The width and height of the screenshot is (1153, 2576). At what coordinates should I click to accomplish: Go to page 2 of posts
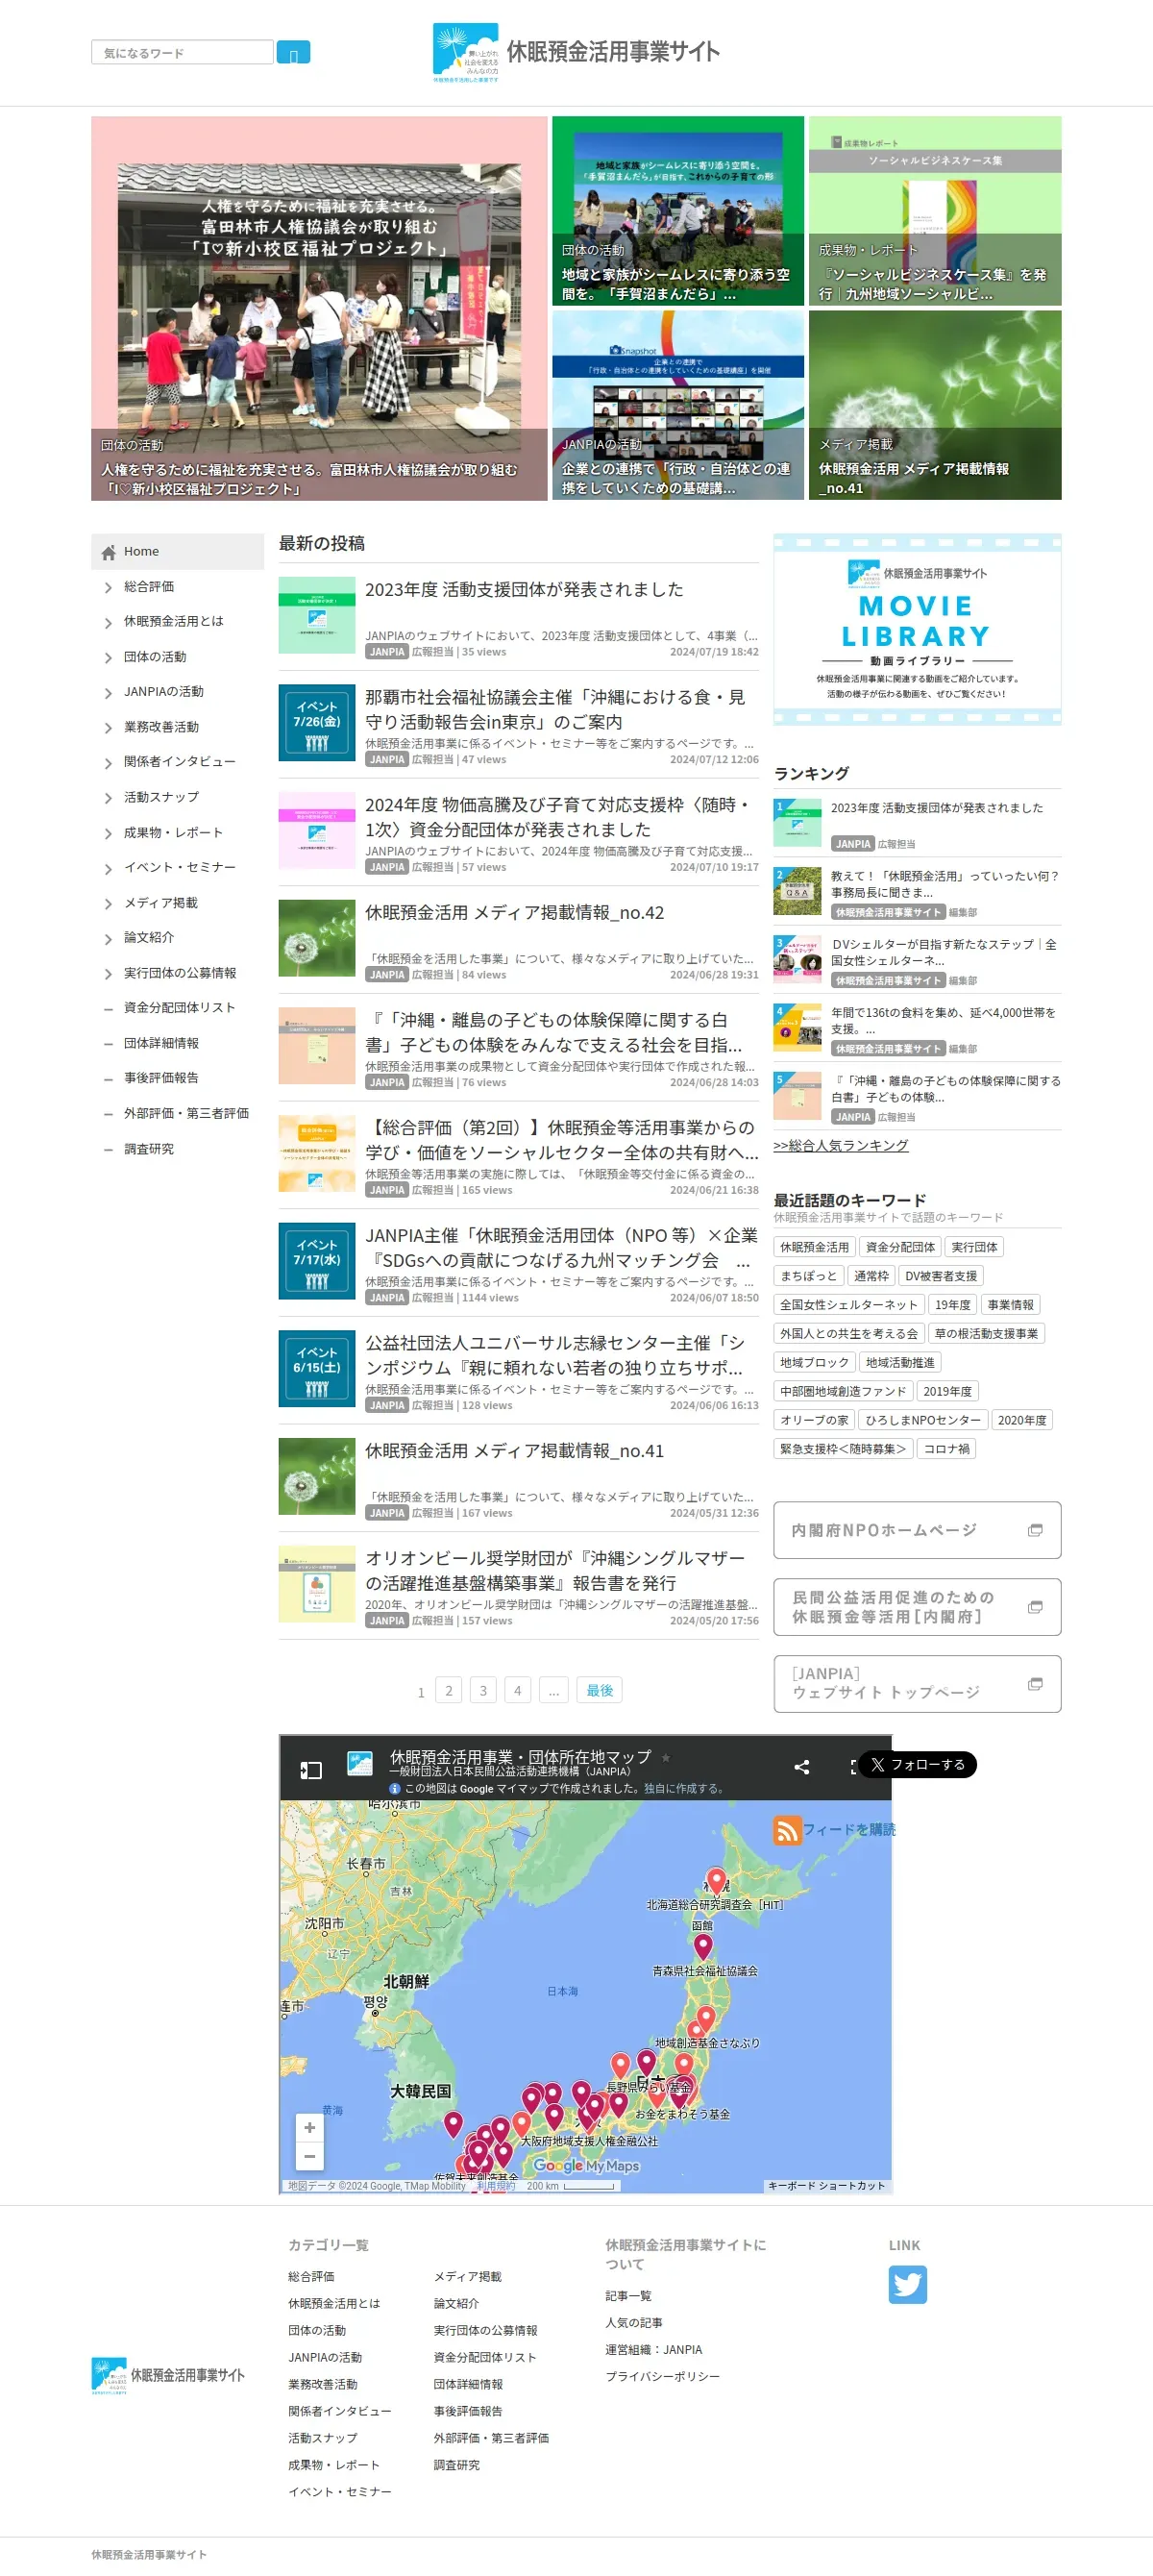click(x=449, y=1691)
